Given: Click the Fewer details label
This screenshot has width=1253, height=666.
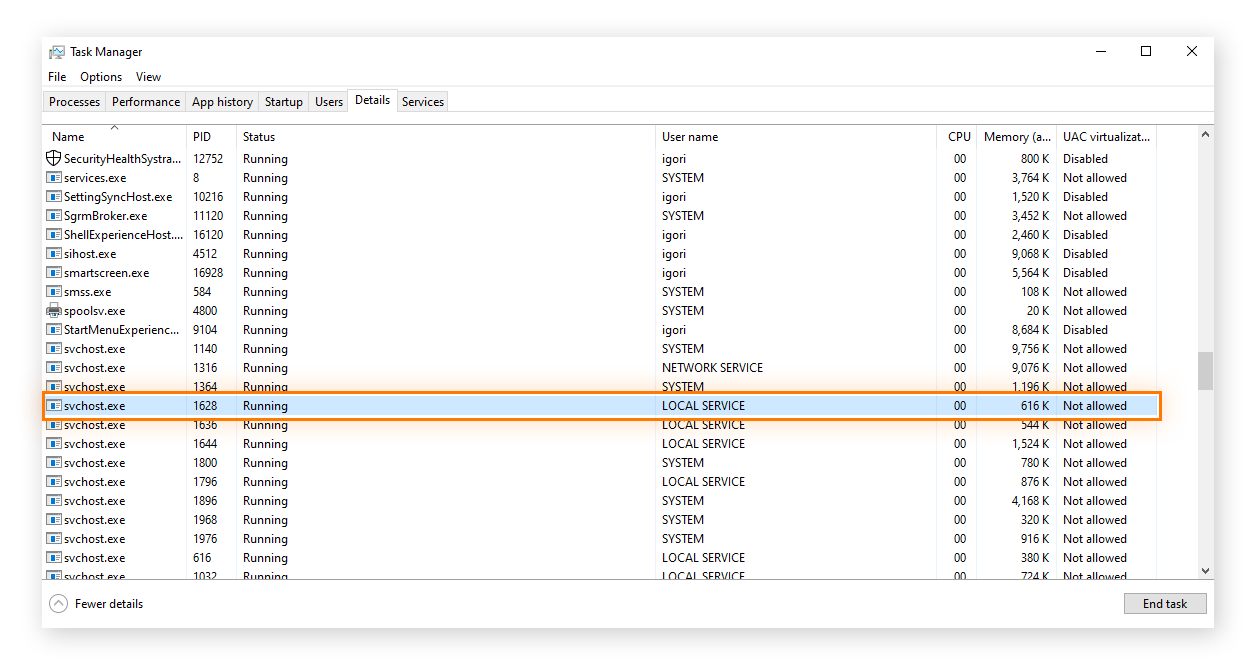Looking at the screenshot, I should click(109, 604).
